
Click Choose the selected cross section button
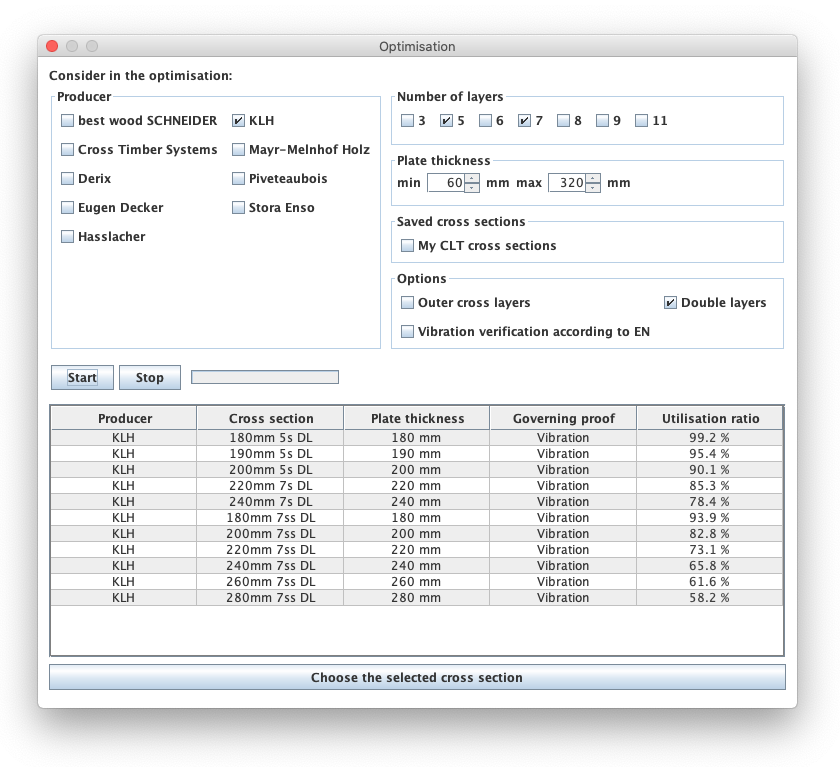(x=417, y=678)
